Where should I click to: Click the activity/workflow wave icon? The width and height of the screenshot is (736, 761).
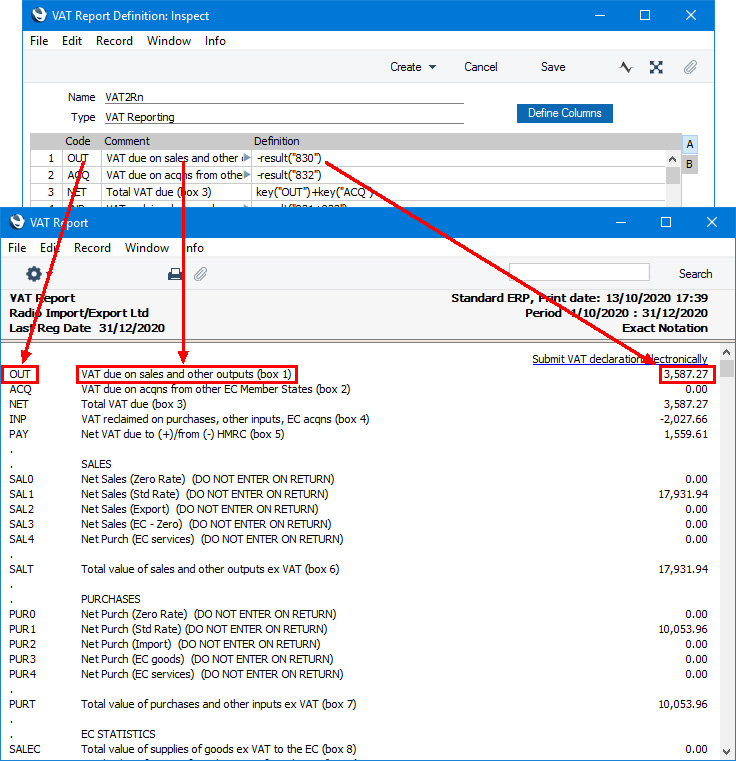pos(627,67)
